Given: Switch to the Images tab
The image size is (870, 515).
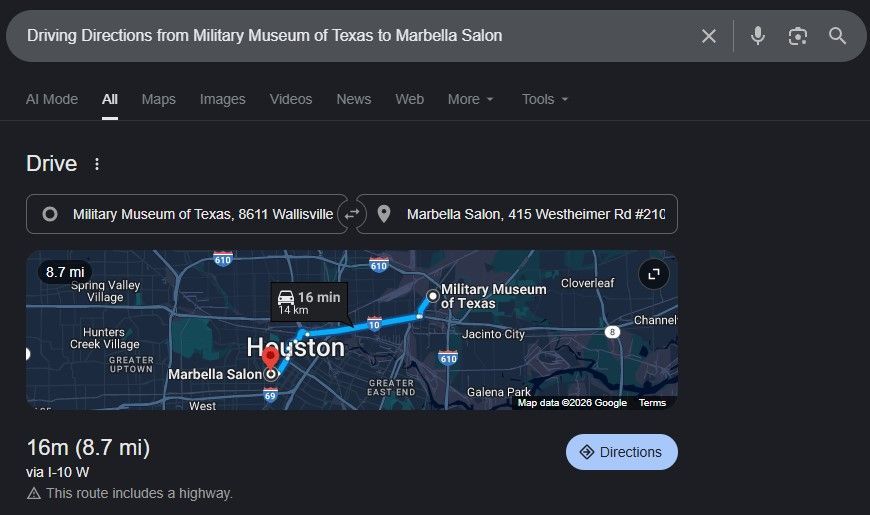Looking at the screenshot, I should click(x=222, y=99).
